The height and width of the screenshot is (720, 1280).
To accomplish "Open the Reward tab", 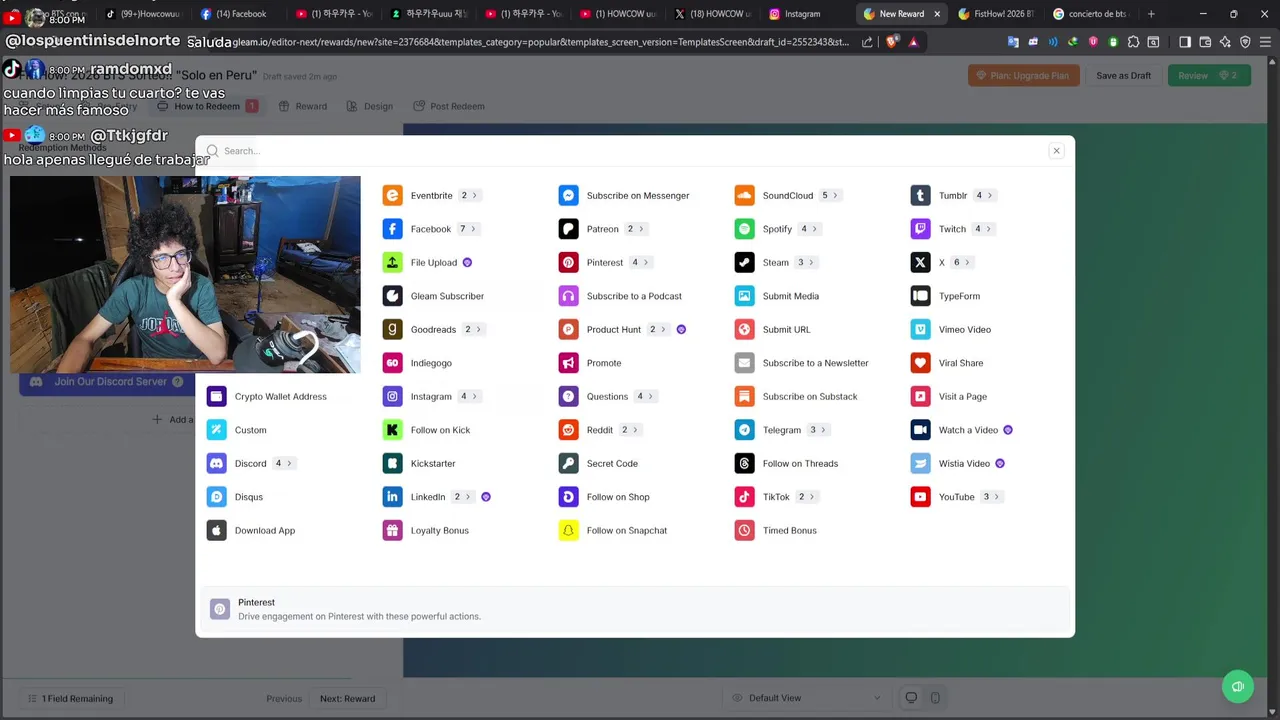I will pyautogui.click(x=303, y=106).
